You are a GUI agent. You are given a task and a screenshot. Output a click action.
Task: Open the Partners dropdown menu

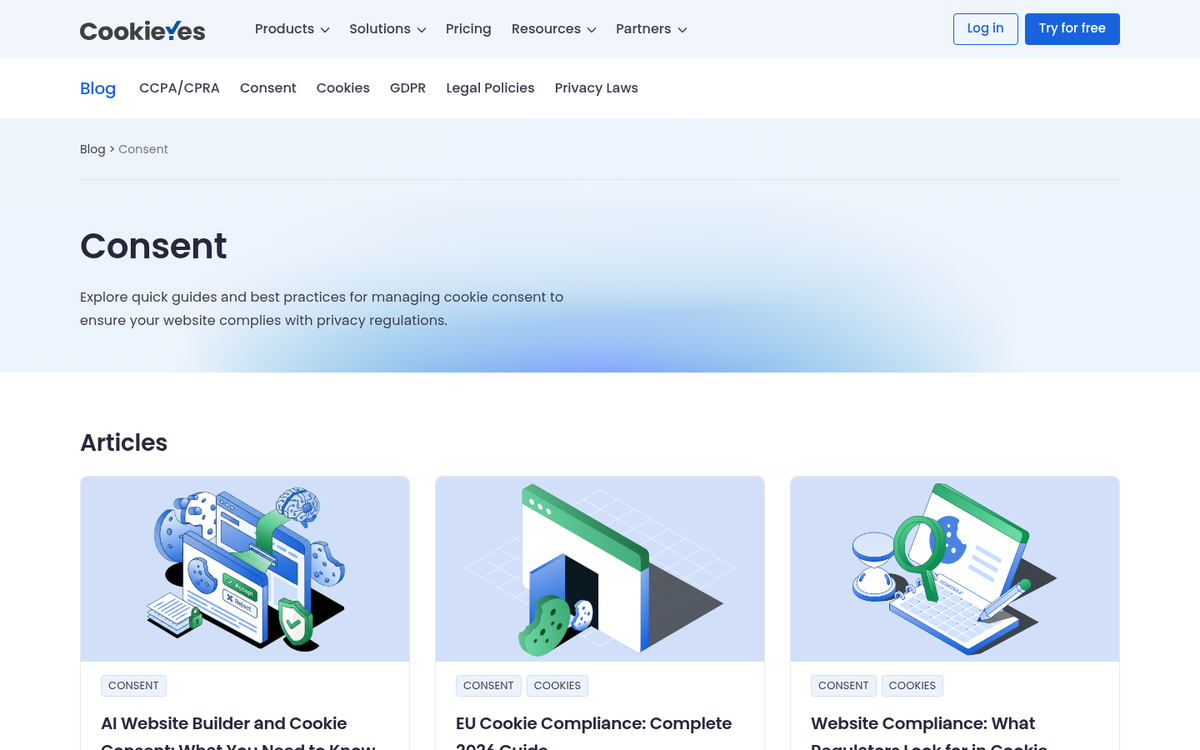651,29
